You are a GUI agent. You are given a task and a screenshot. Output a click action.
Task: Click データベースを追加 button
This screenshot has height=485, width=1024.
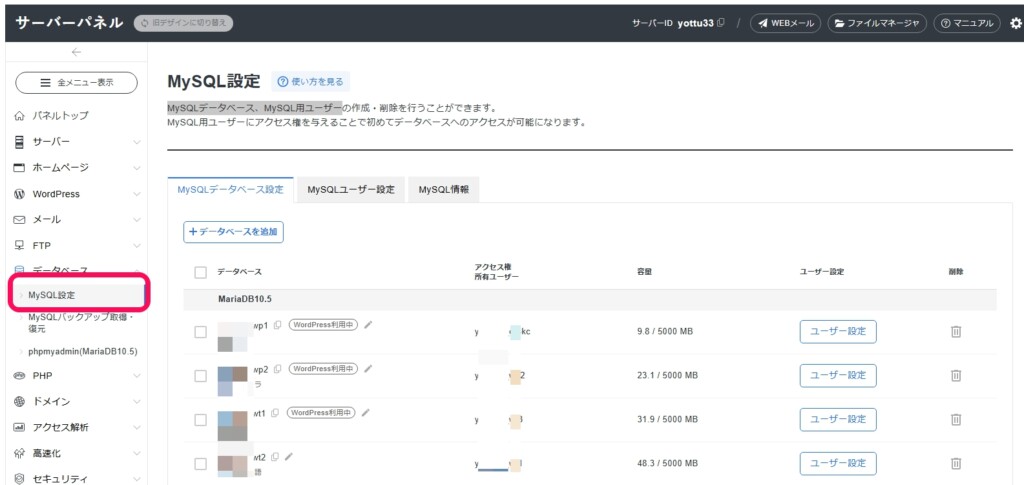(x=233, y=232)
